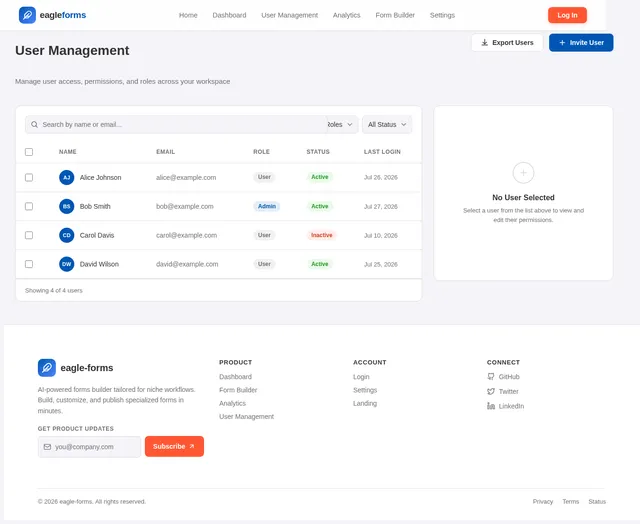Open the Privacy link
This screenshot has height=524, width=640.
pyautogui.click(x=543, y=502)
